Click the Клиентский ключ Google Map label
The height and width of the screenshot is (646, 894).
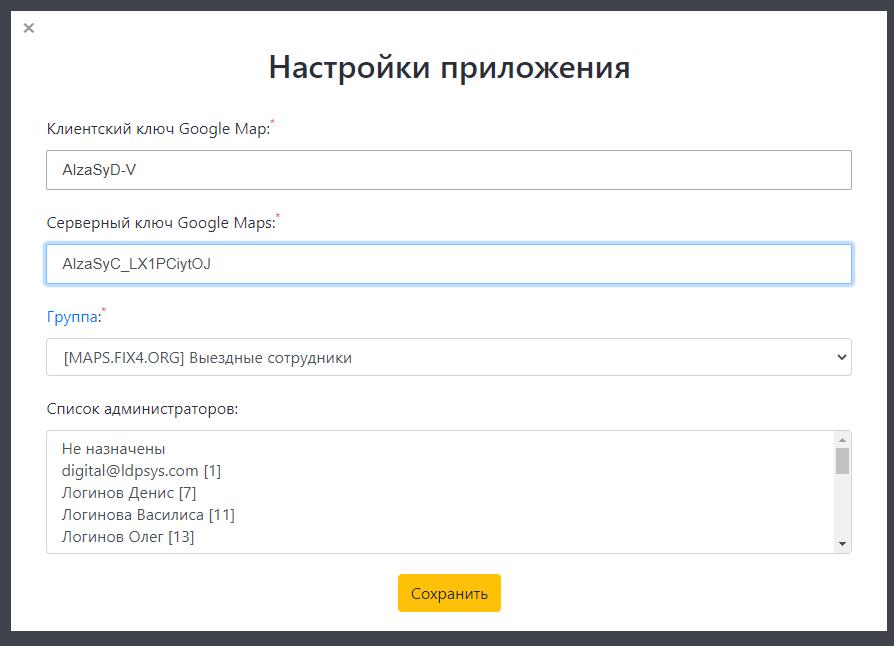click(158, 128)
